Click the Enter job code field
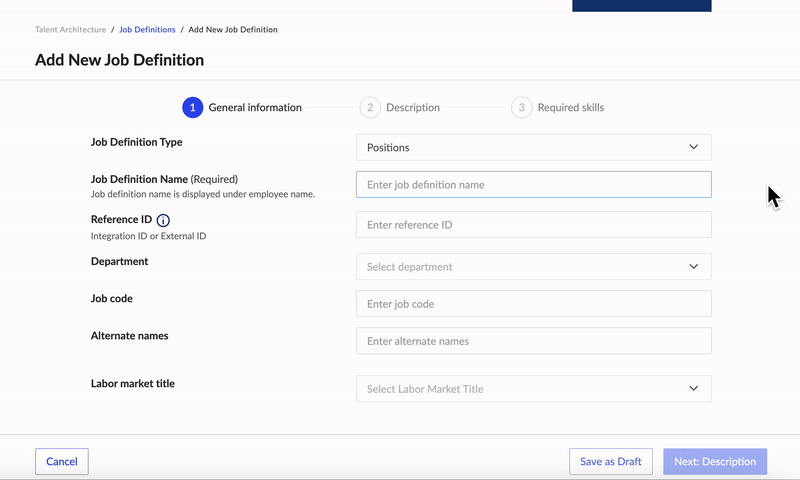The image size is (800, 480). (534, 304)
